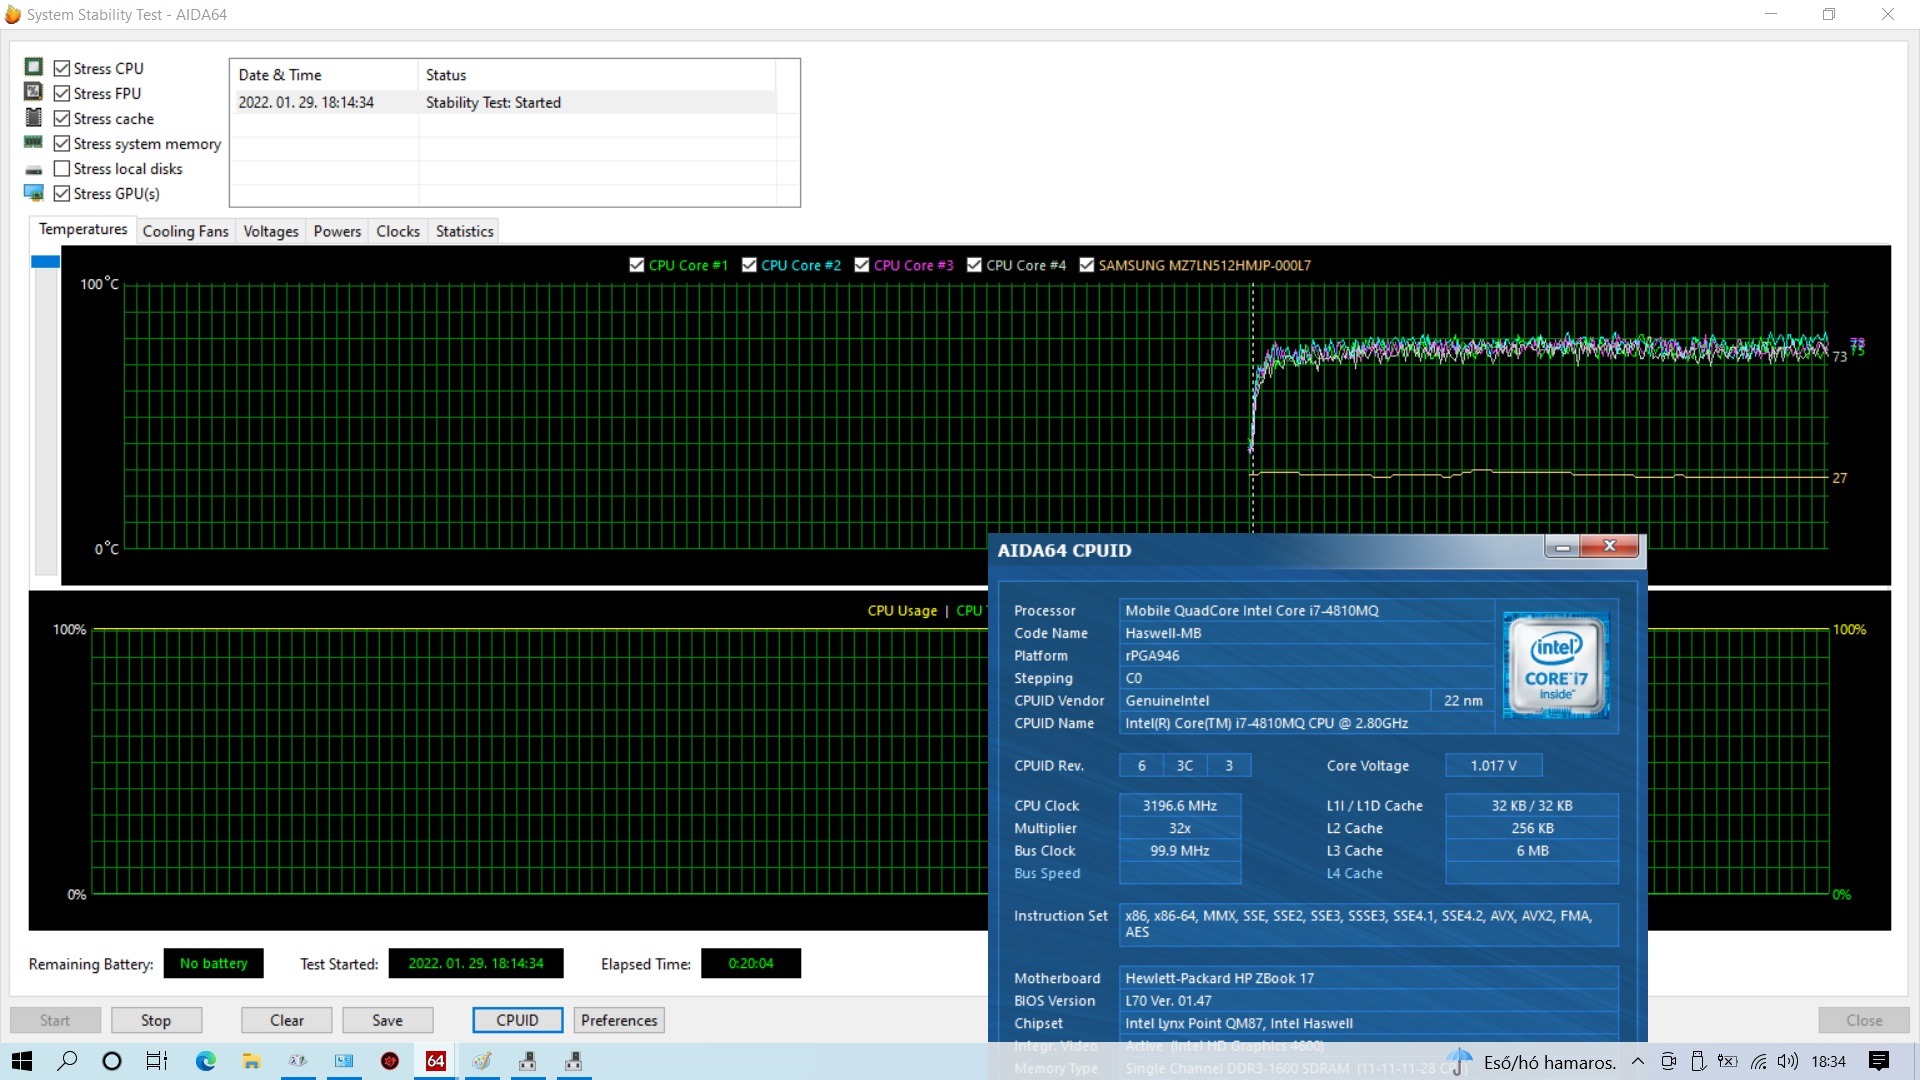Minimize the AIDA64 CPUID panel

(x=1562, y=547)
